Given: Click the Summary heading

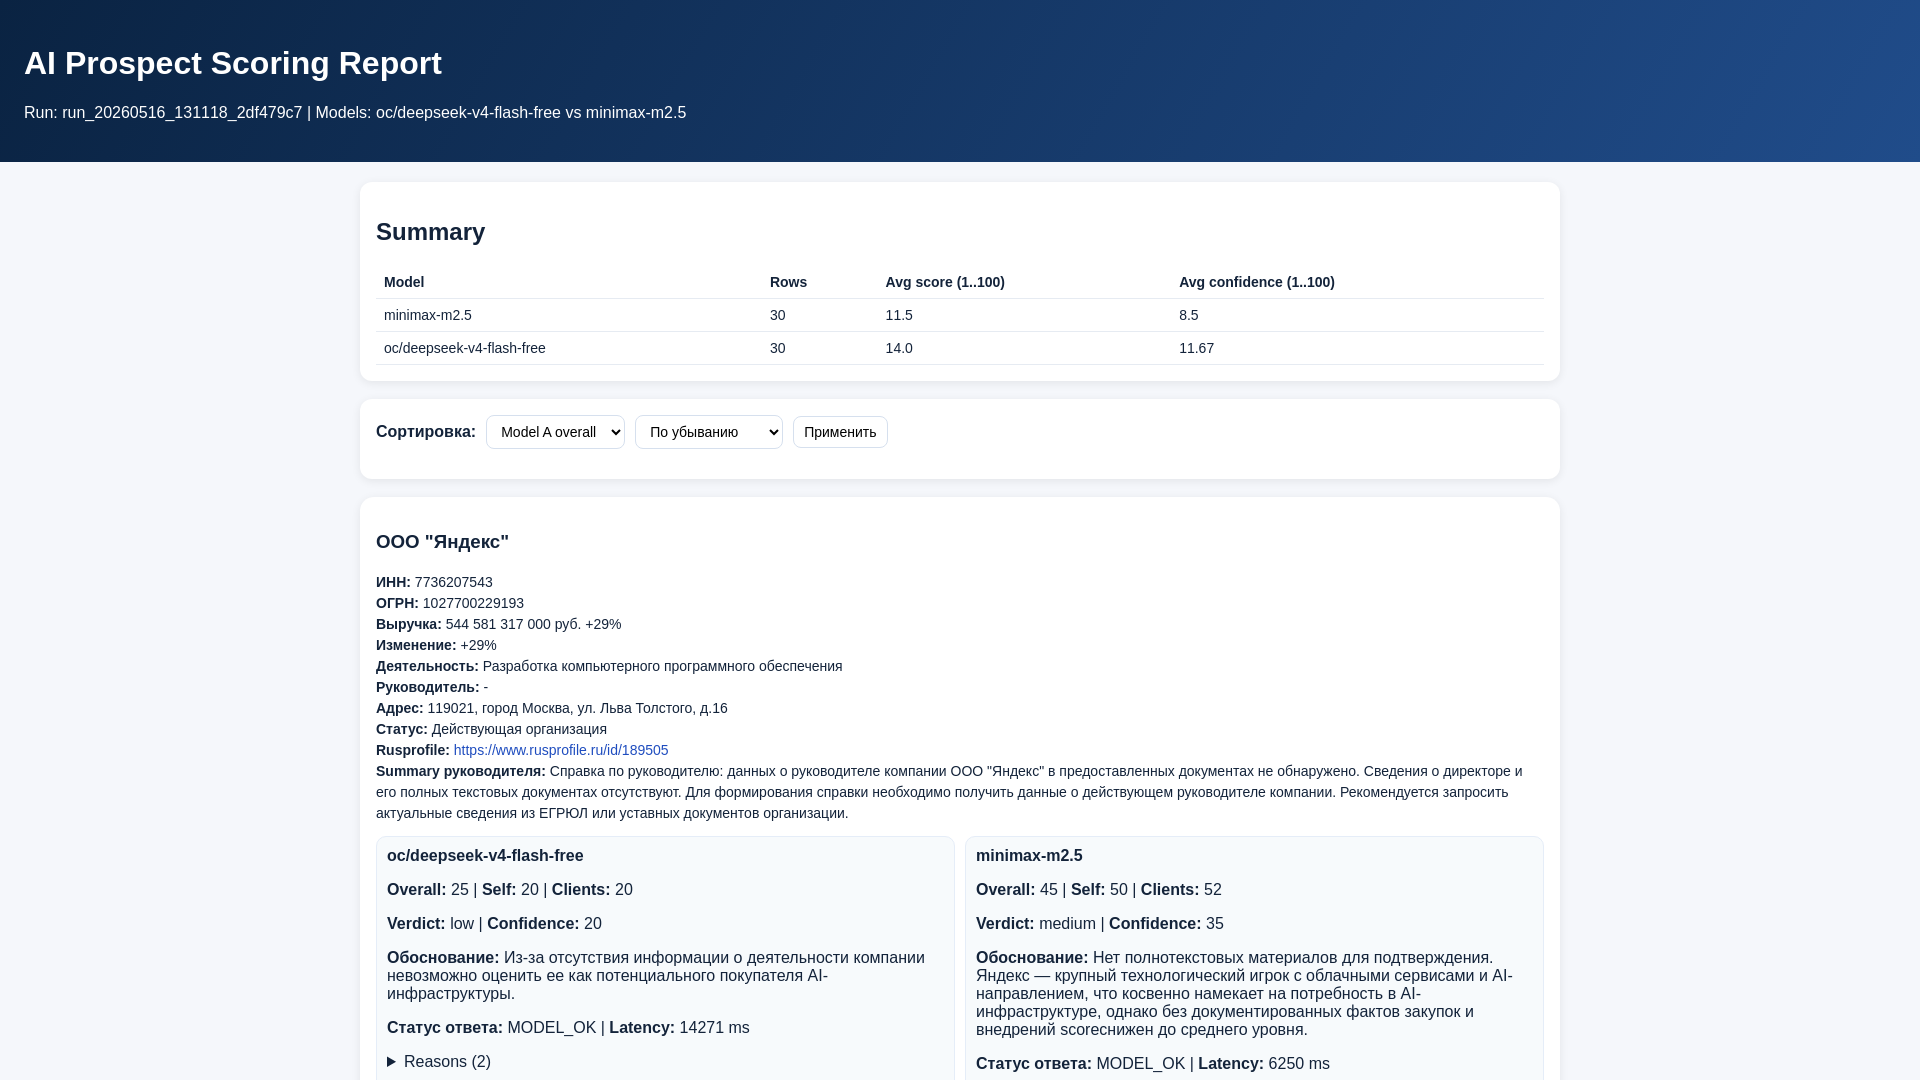Looking at the screenshot, I should (430, 232).
